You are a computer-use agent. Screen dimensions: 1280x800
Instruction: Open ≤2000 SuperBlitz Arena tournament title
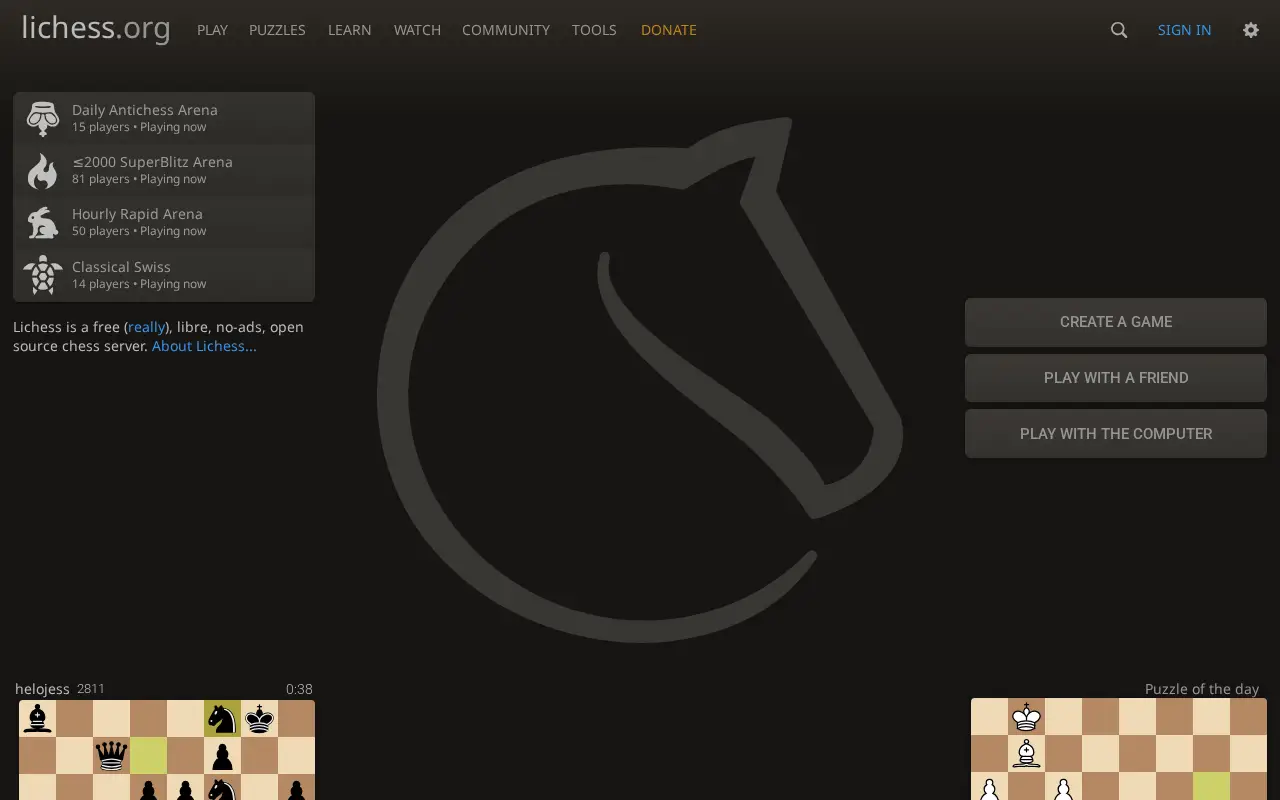152,162
